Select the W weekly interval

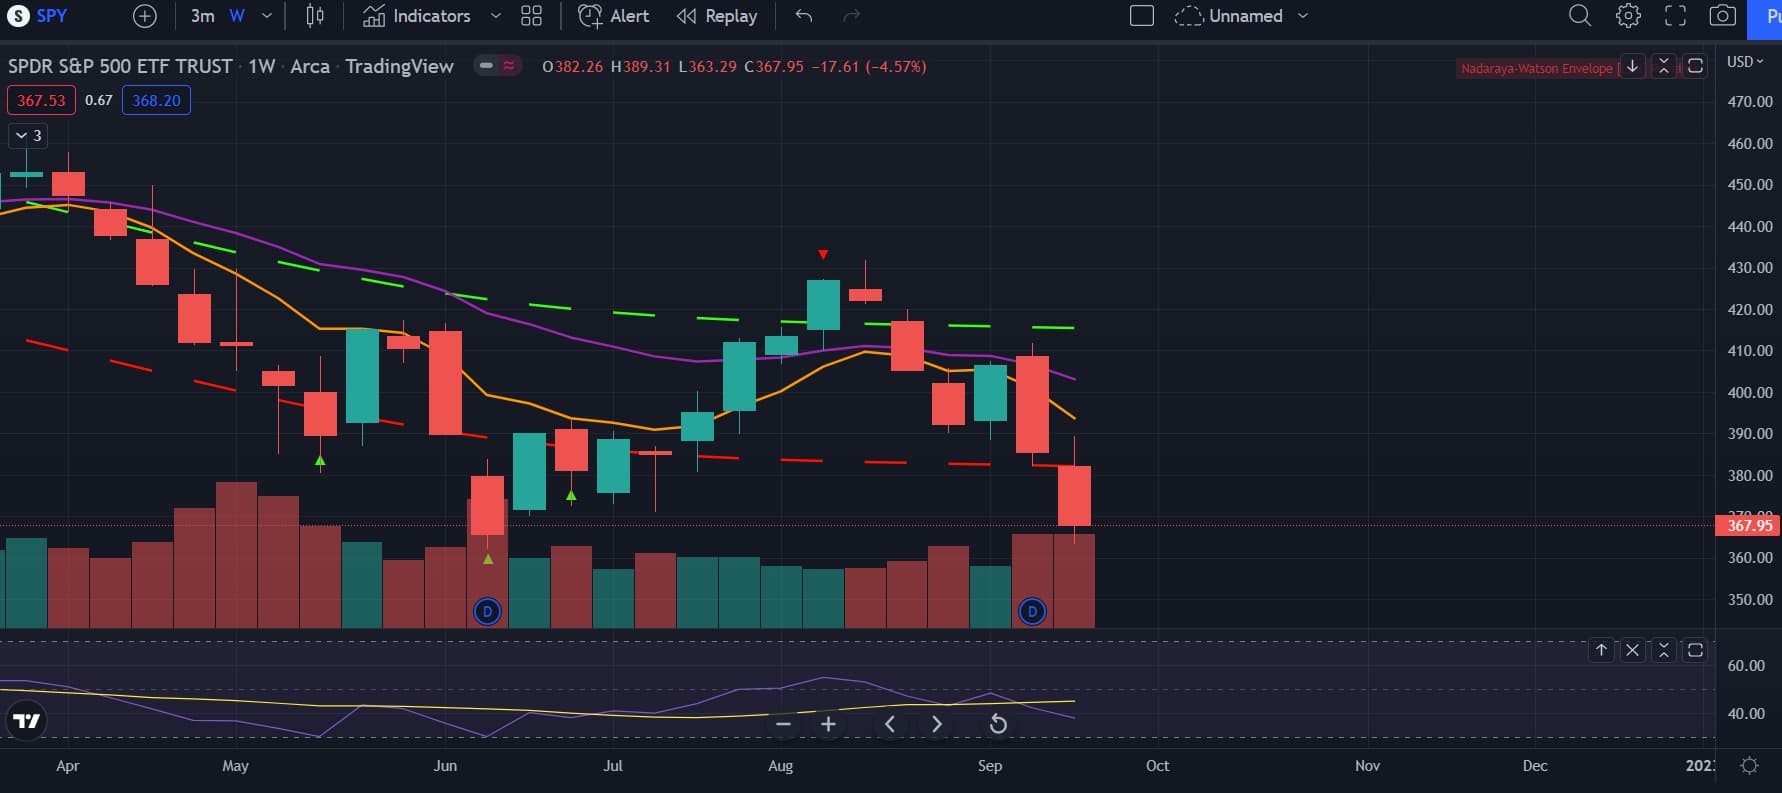click(237, 16)
